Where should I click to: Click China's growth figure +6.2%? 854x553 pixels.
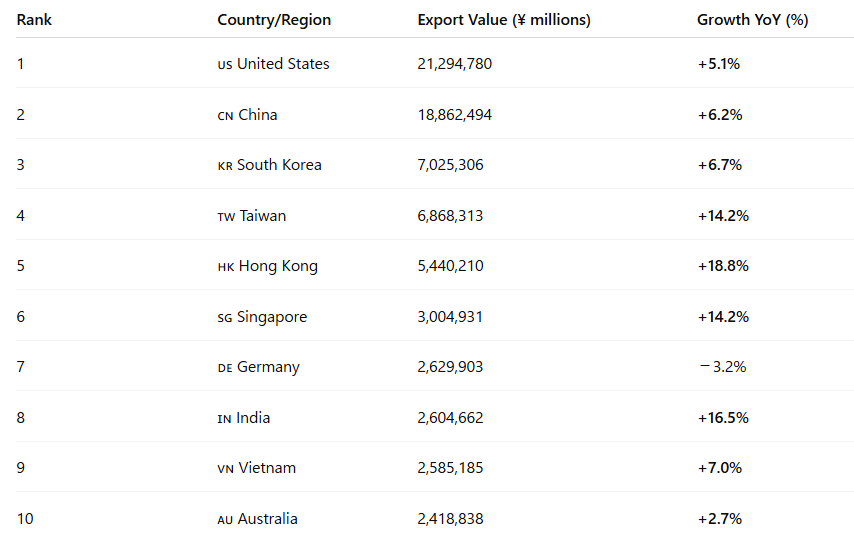(719, 115)
